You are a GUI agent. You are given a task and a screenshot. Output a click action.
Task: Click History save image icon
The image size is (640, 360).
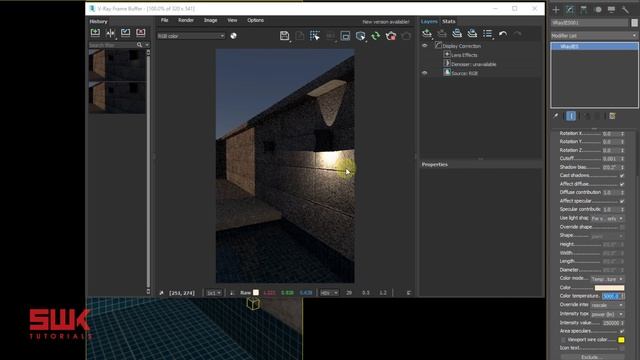click(x=95, y=33)
